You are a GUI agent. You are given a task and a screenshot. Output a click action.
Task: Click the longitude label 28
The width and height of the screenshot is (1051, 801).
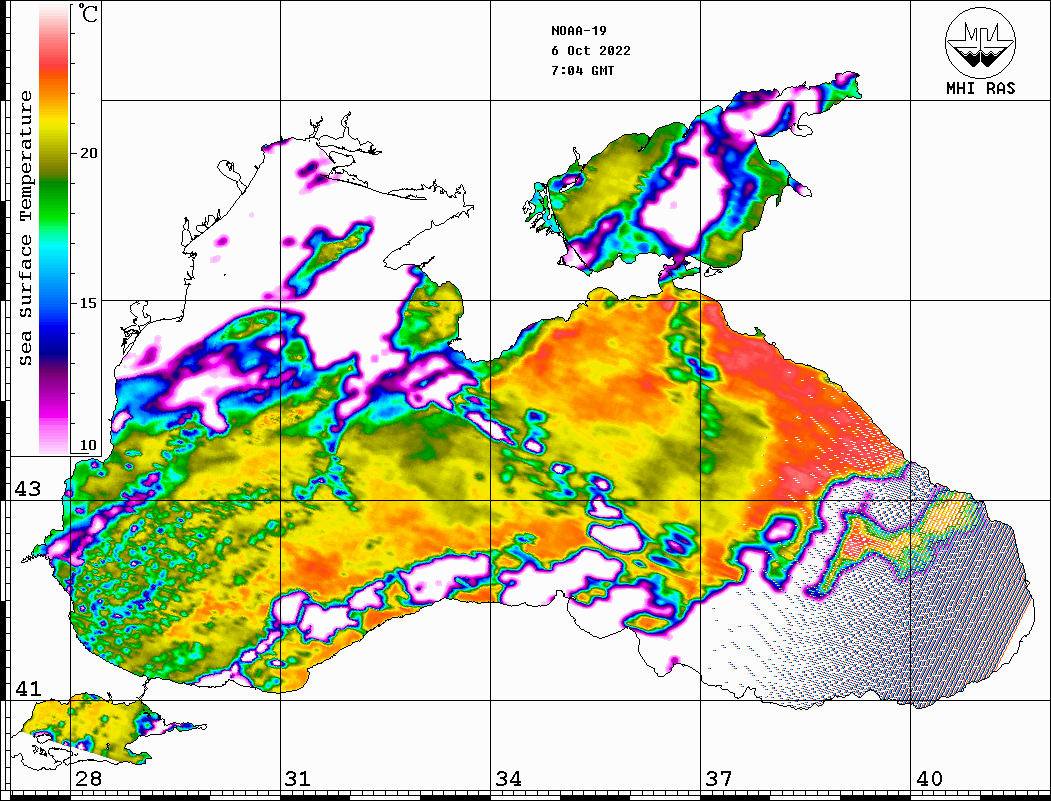(x=88, y=779)
